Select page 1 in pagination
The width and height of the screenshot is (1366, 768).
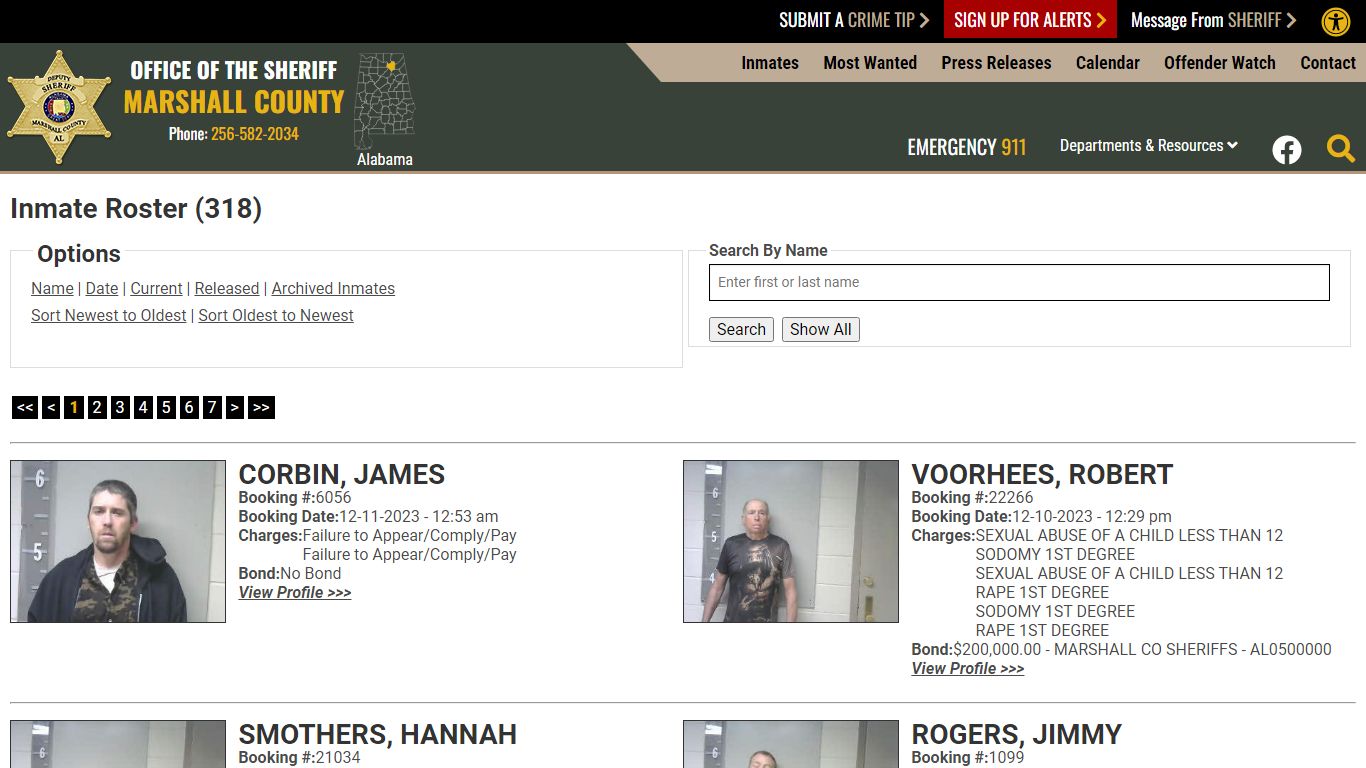[74, 407]
